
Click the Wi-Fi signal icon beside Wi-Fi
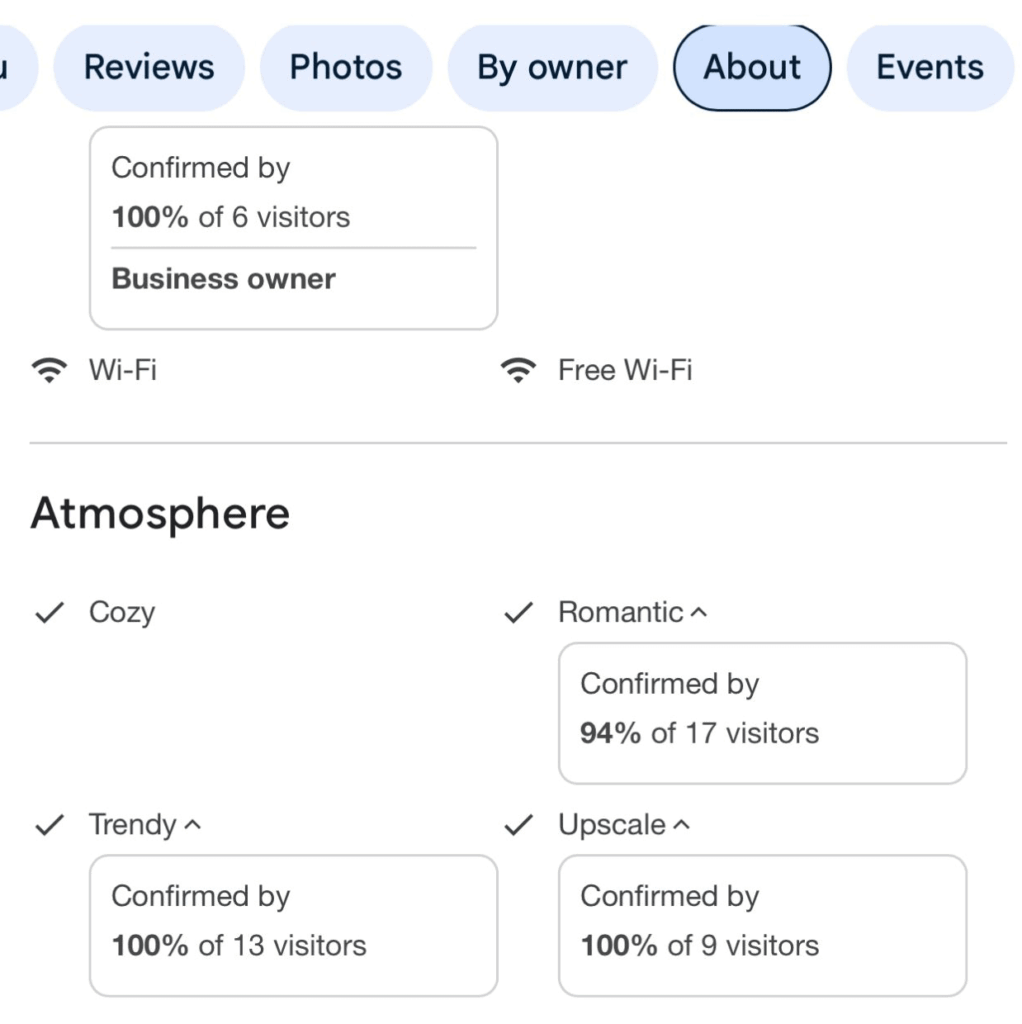[46, 371]
